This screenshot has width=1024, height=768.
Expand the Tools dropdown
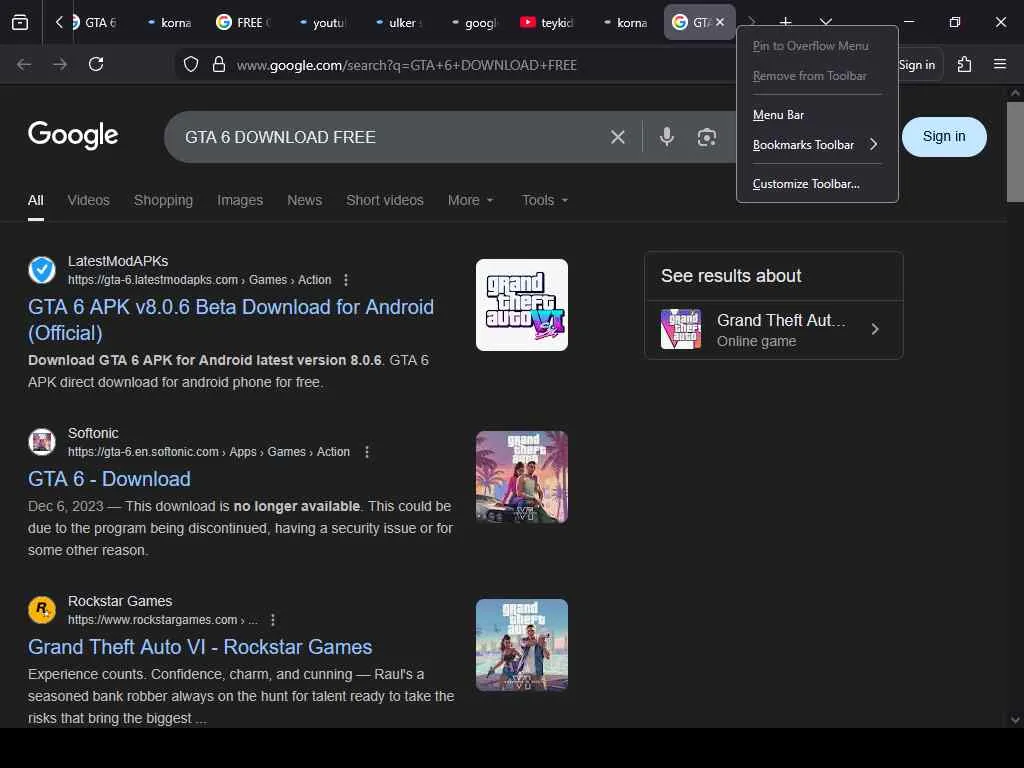tap(545, 200)
